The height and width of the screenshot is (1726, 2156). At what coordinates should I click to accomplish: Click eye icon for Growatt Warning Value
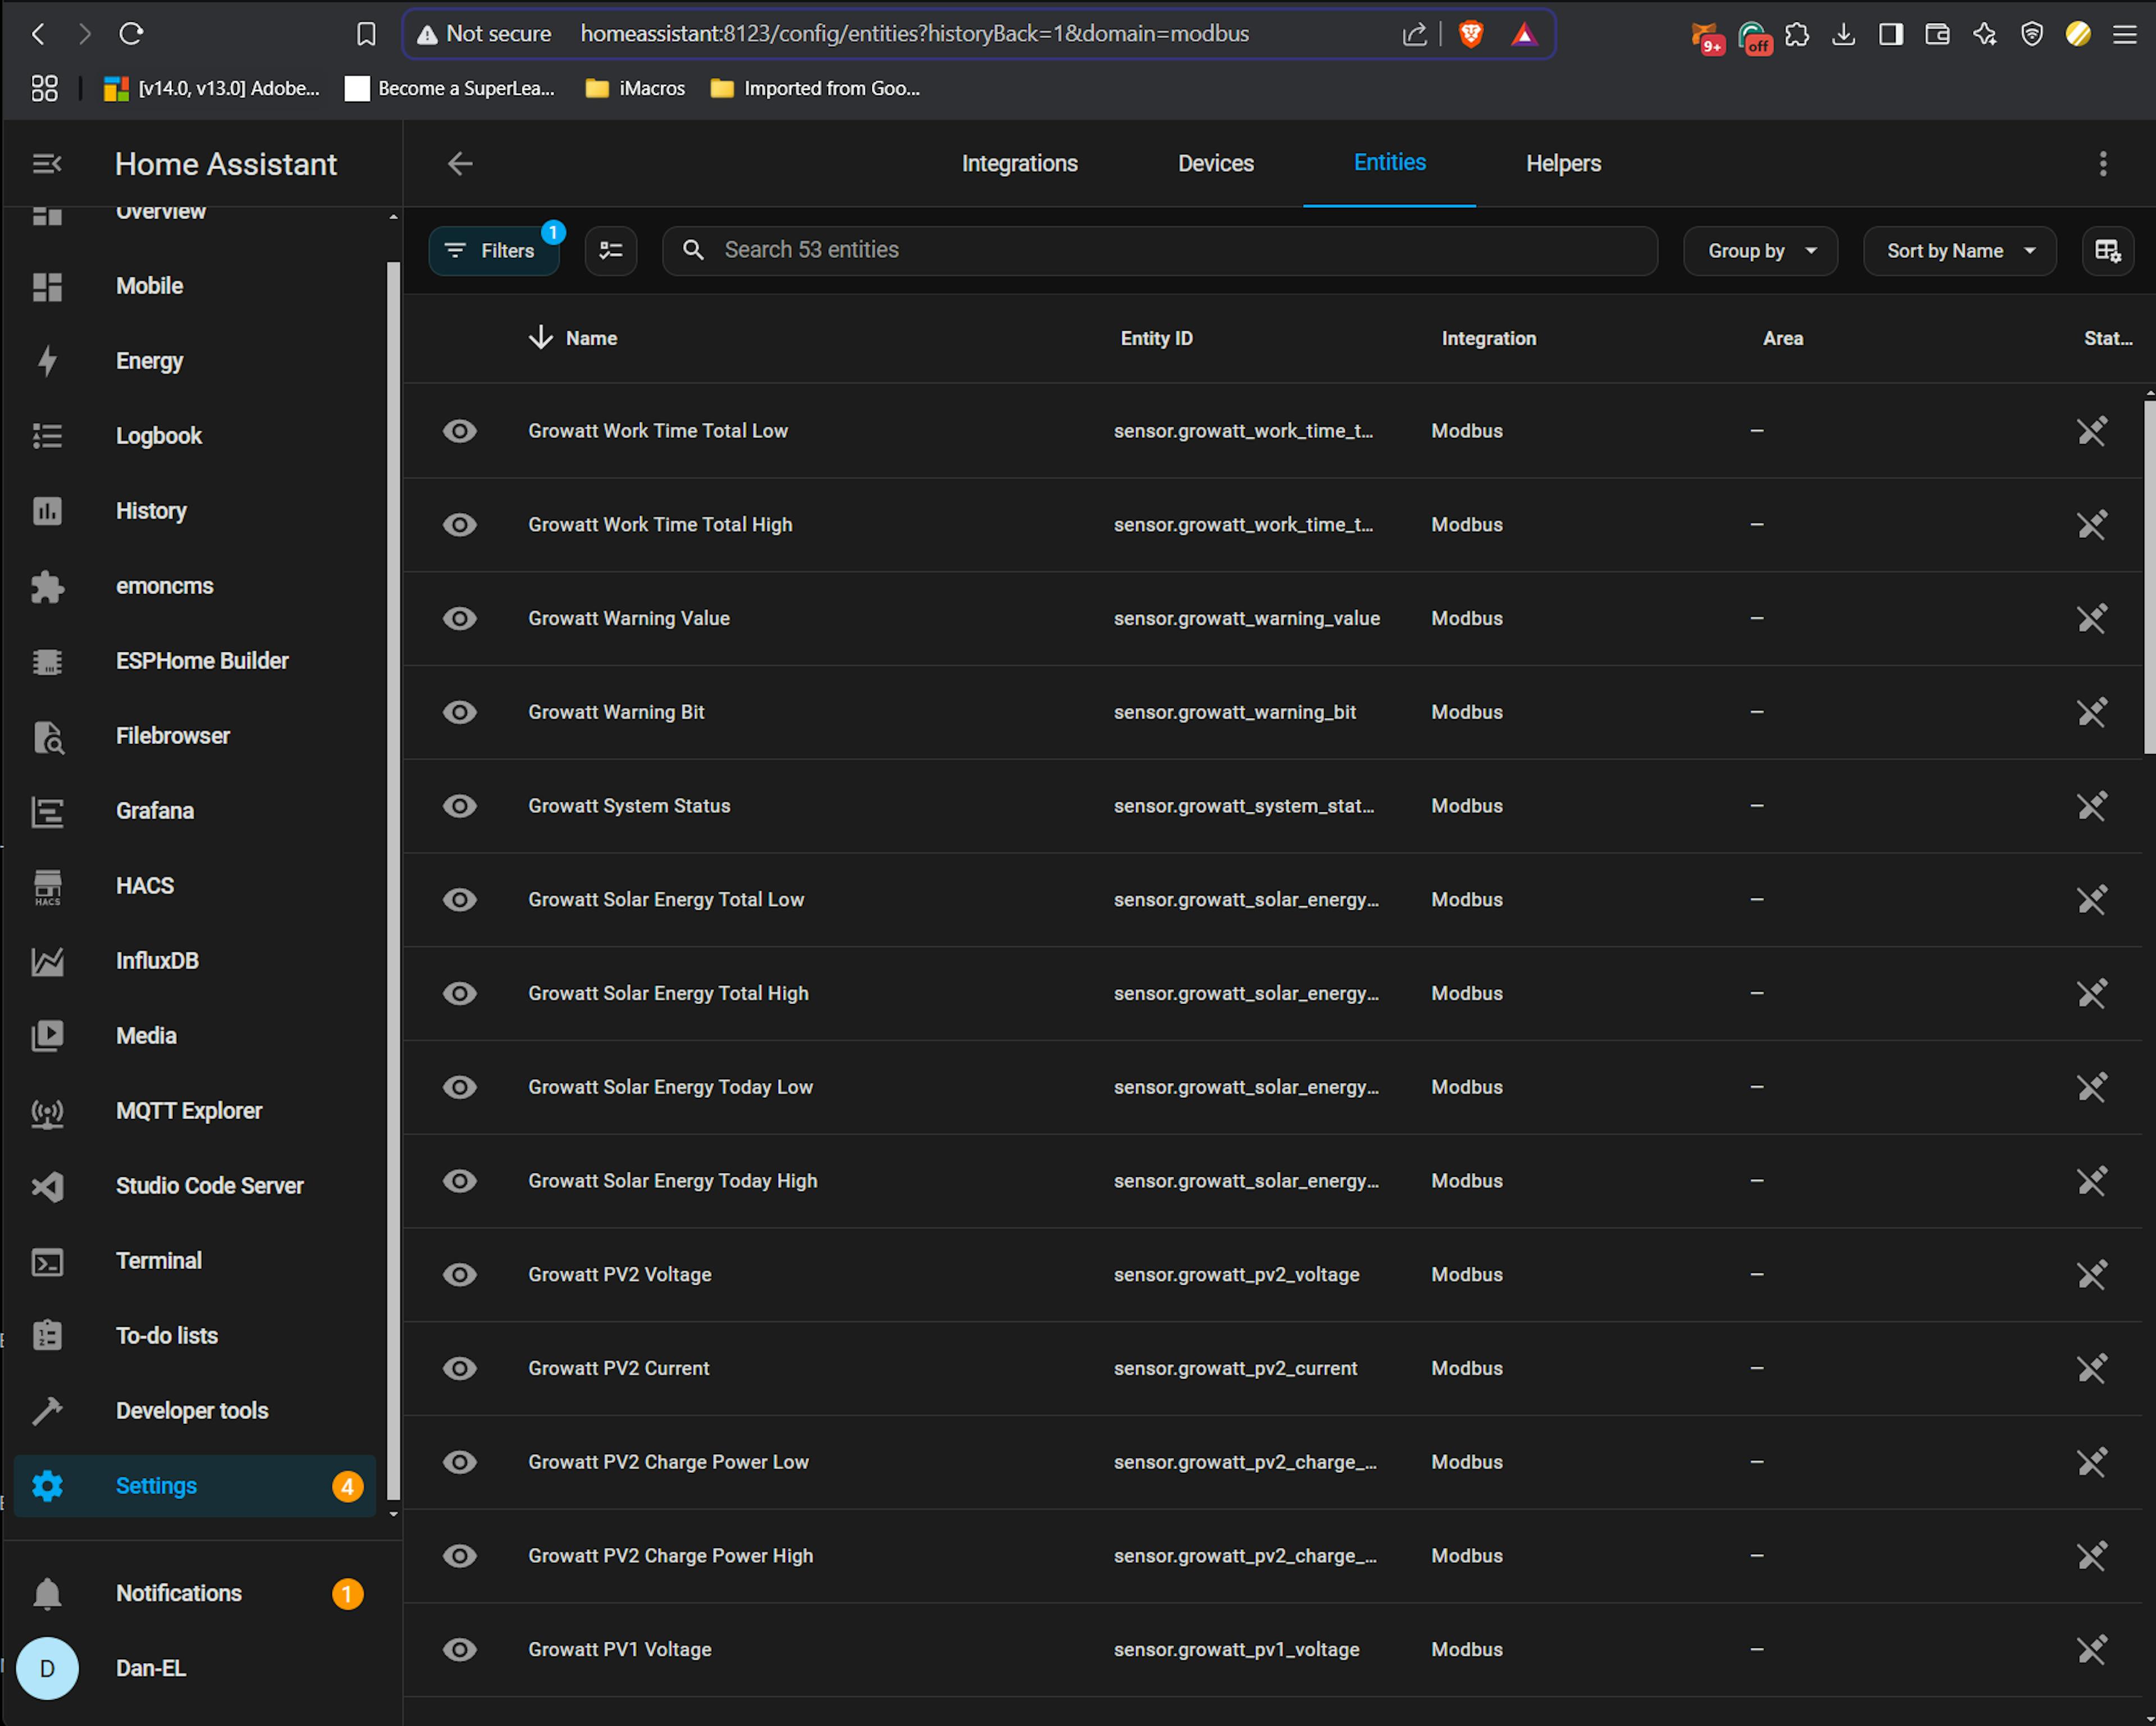(459, 619)
